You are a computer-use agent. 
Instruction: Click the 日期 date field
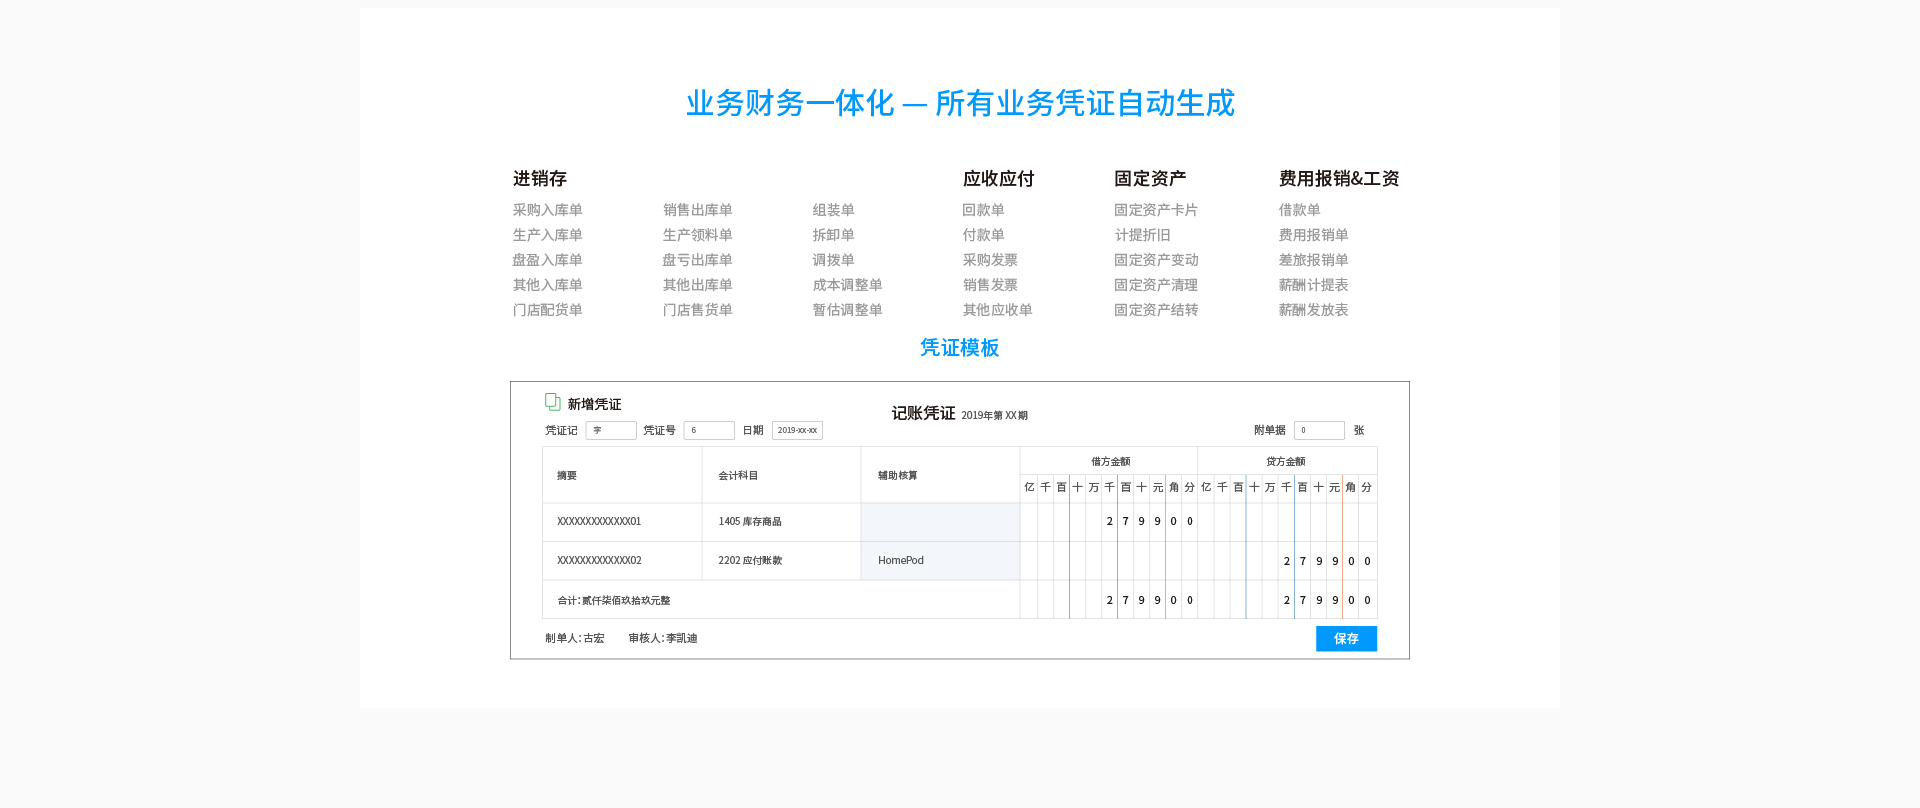tap(797, 430)
